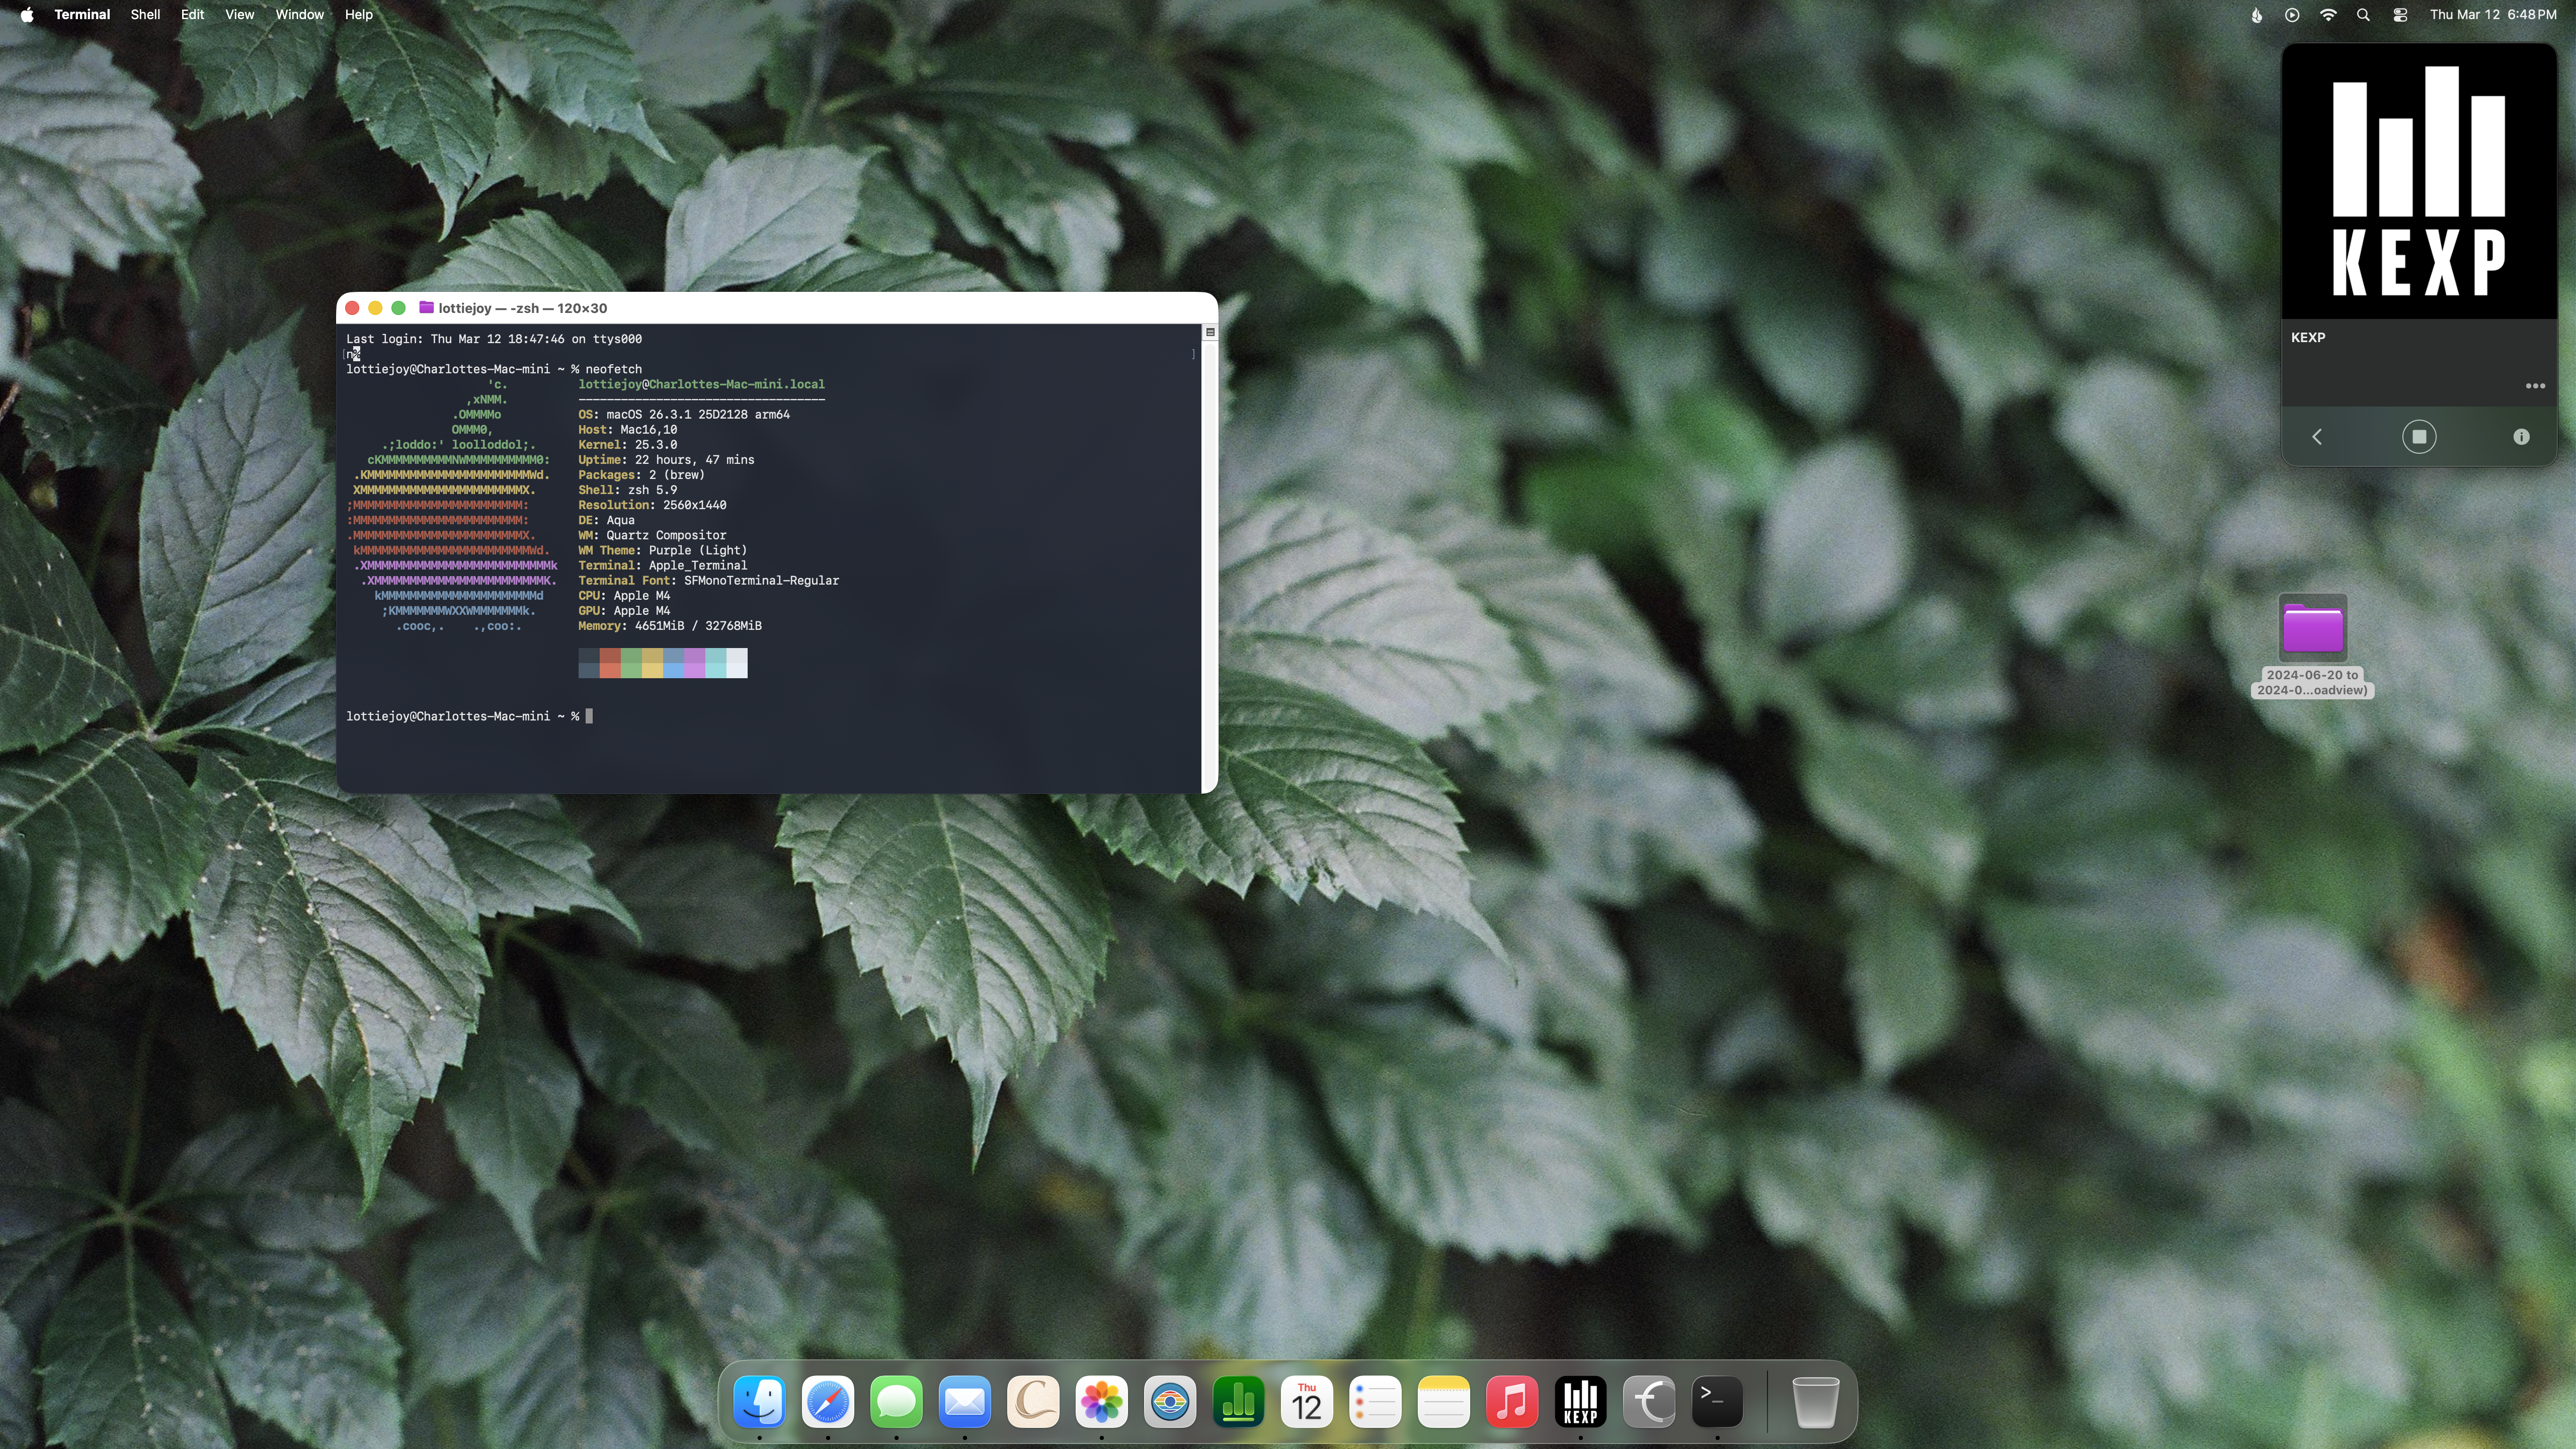
Task: Open the Wi-Fi status menu
Action: [2328, 14]
